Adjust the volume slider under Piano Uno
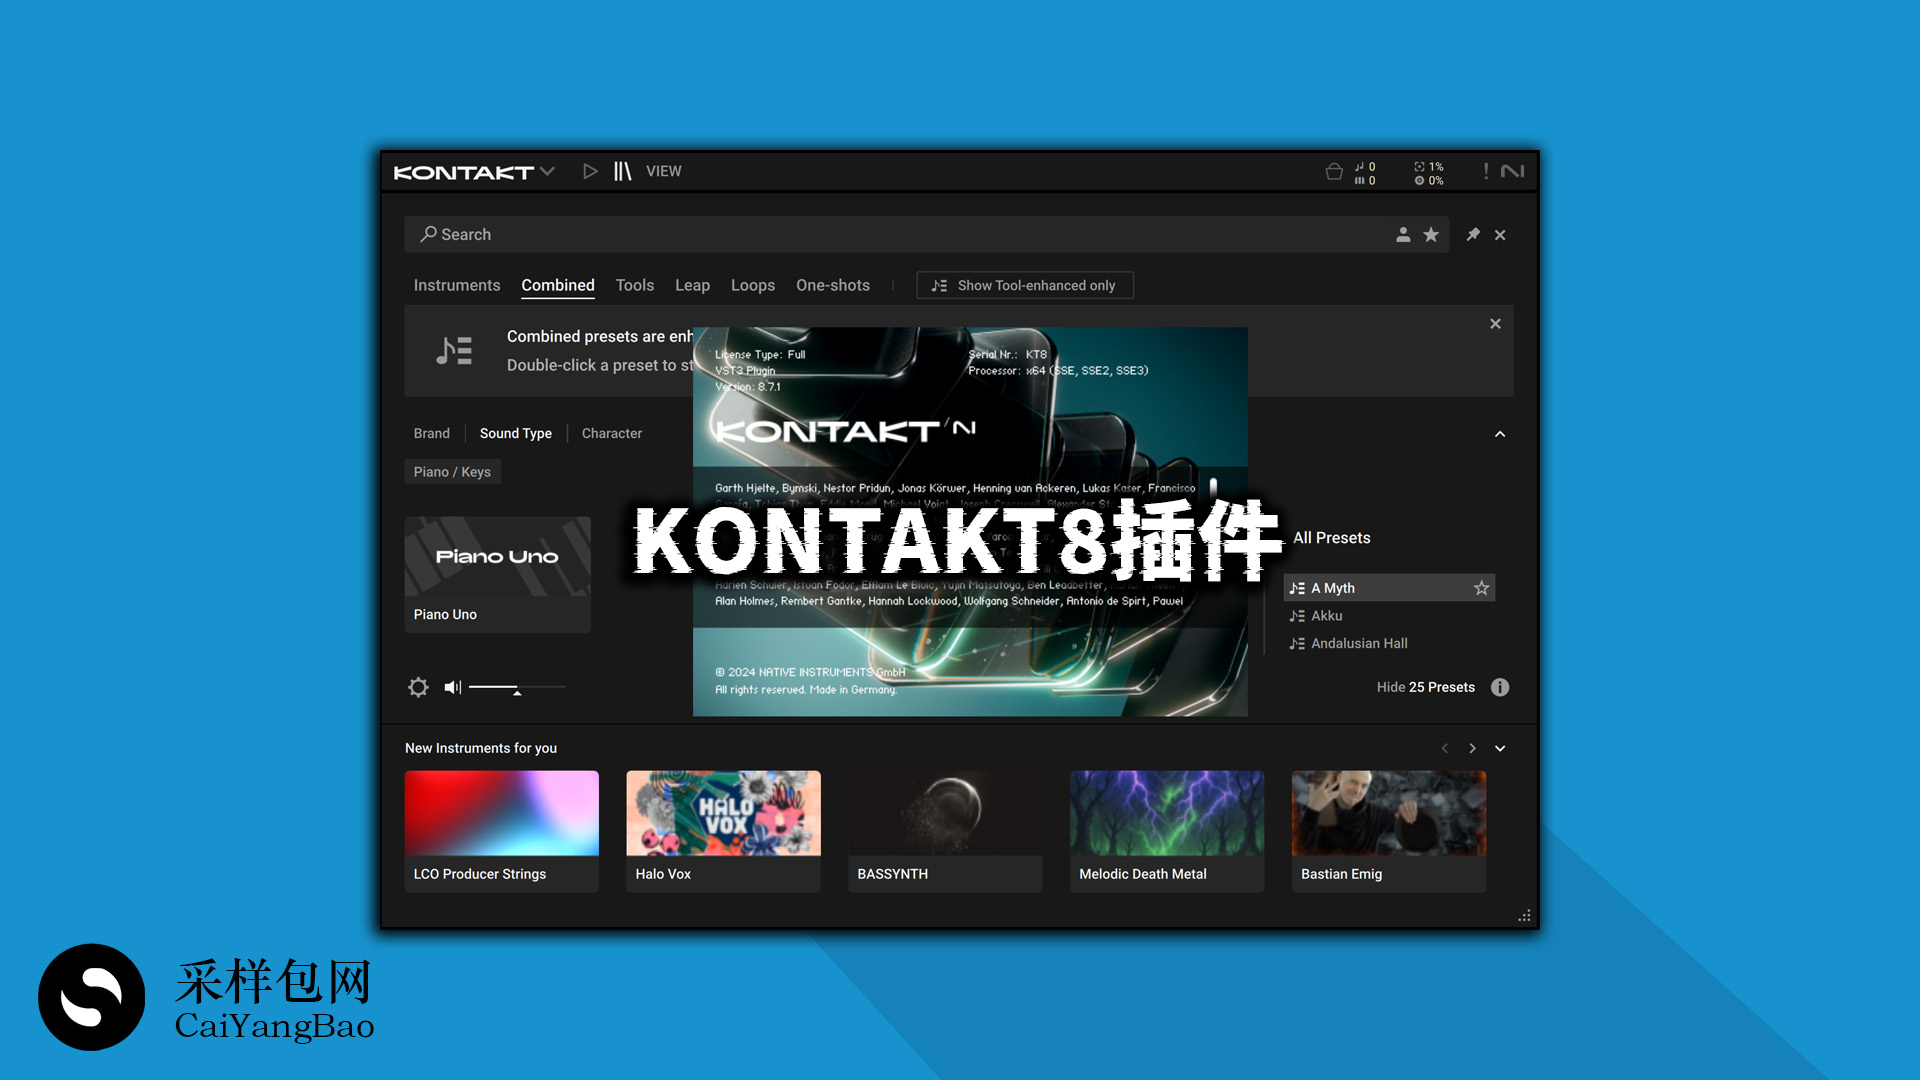This screenshot has width=1920, height=1080. click(517, 686)
